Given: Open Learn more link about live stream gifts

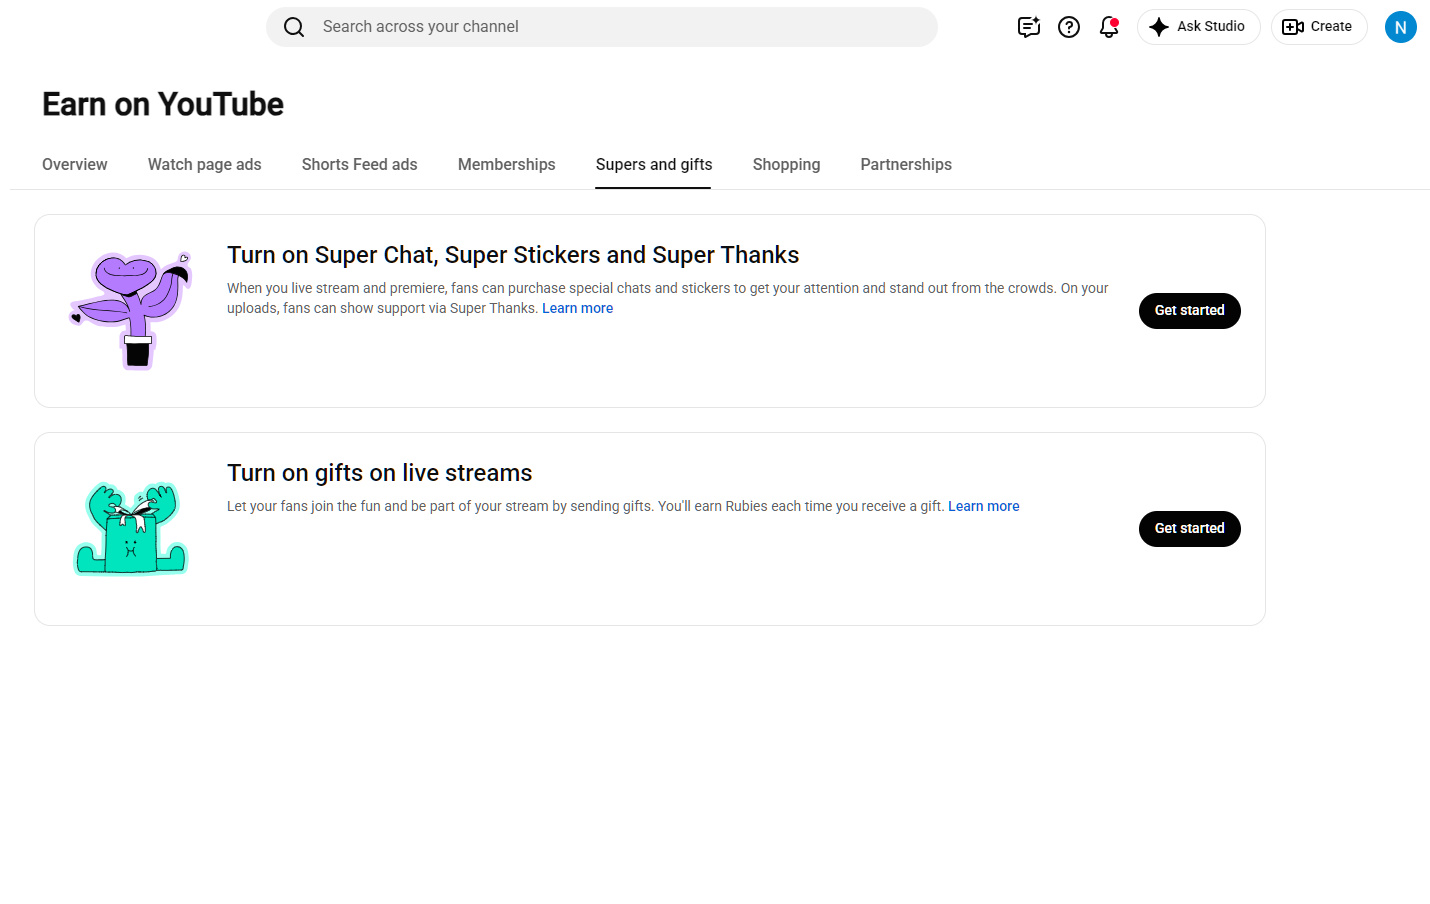Looking at the screenshot, I should (984, 506).
